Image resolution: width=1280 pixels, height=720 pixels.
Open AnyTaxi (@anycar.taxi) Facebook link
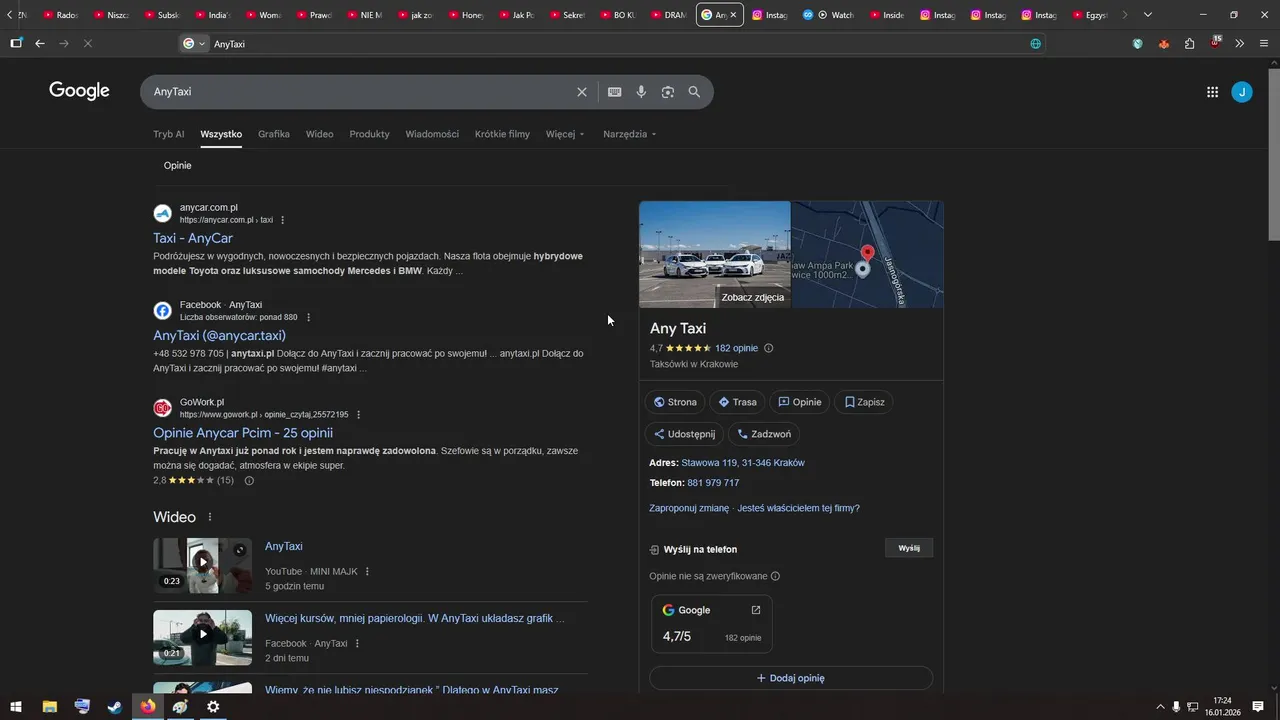pos(219,336)
